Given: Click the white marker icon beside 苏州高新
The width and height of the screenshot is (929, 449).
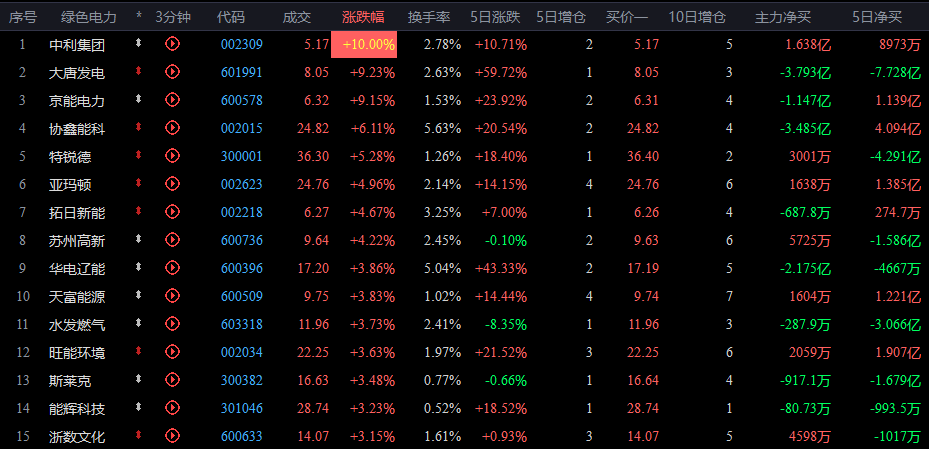Looking at the screenshot, I should (139, 239).
